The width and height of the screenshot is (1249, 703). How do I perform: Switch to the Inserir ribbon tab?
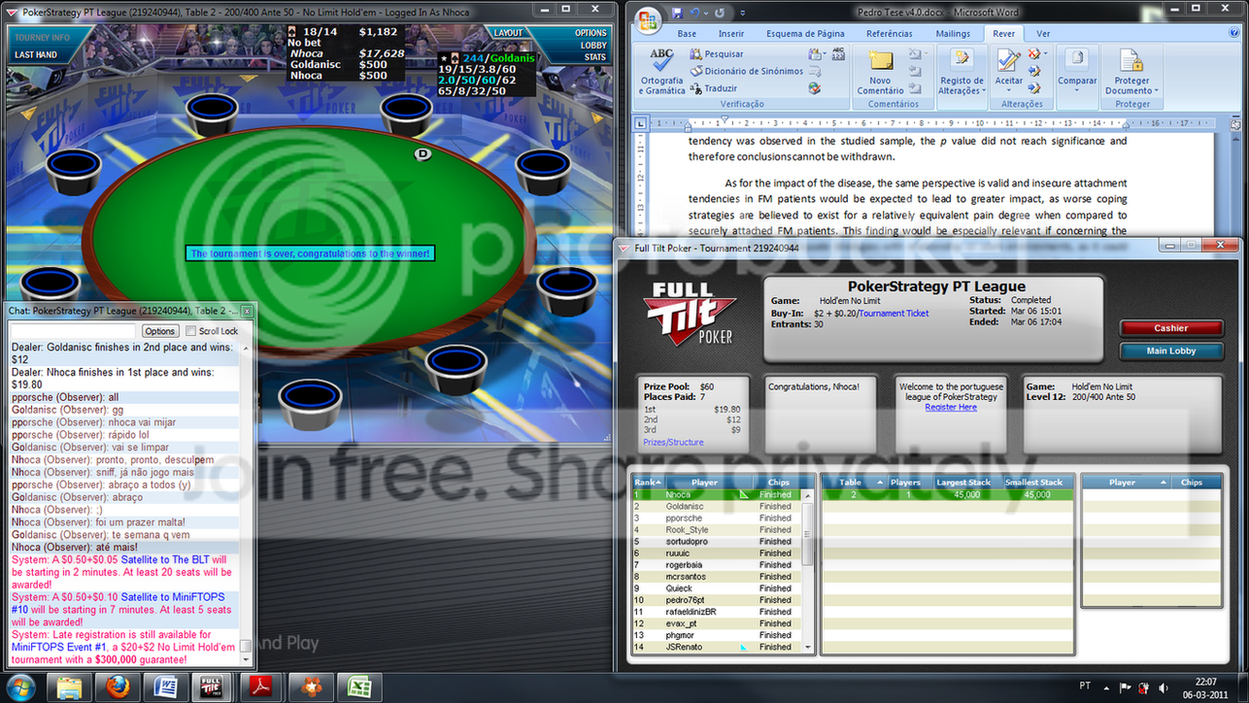pyautogui.click(x=731, y=34)
